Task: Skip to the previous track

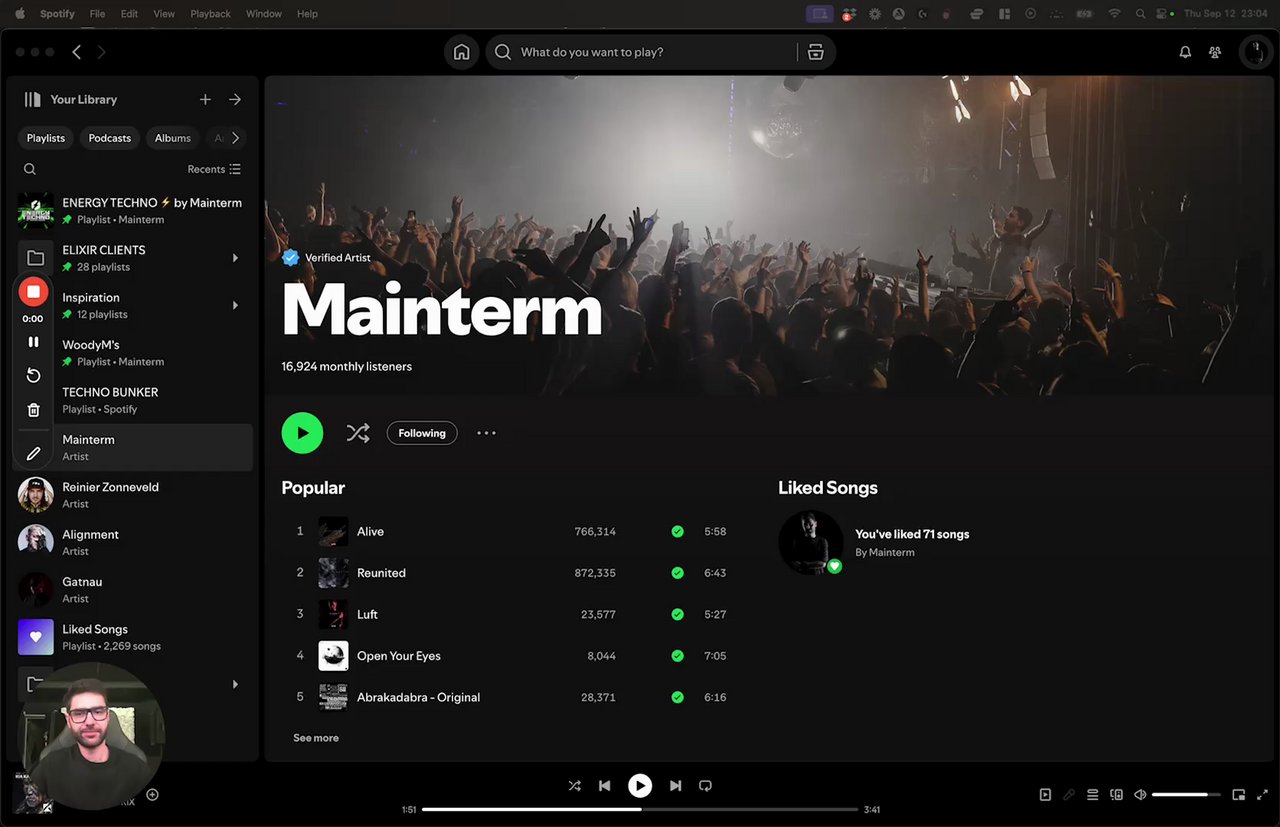Action: point(604,786)
